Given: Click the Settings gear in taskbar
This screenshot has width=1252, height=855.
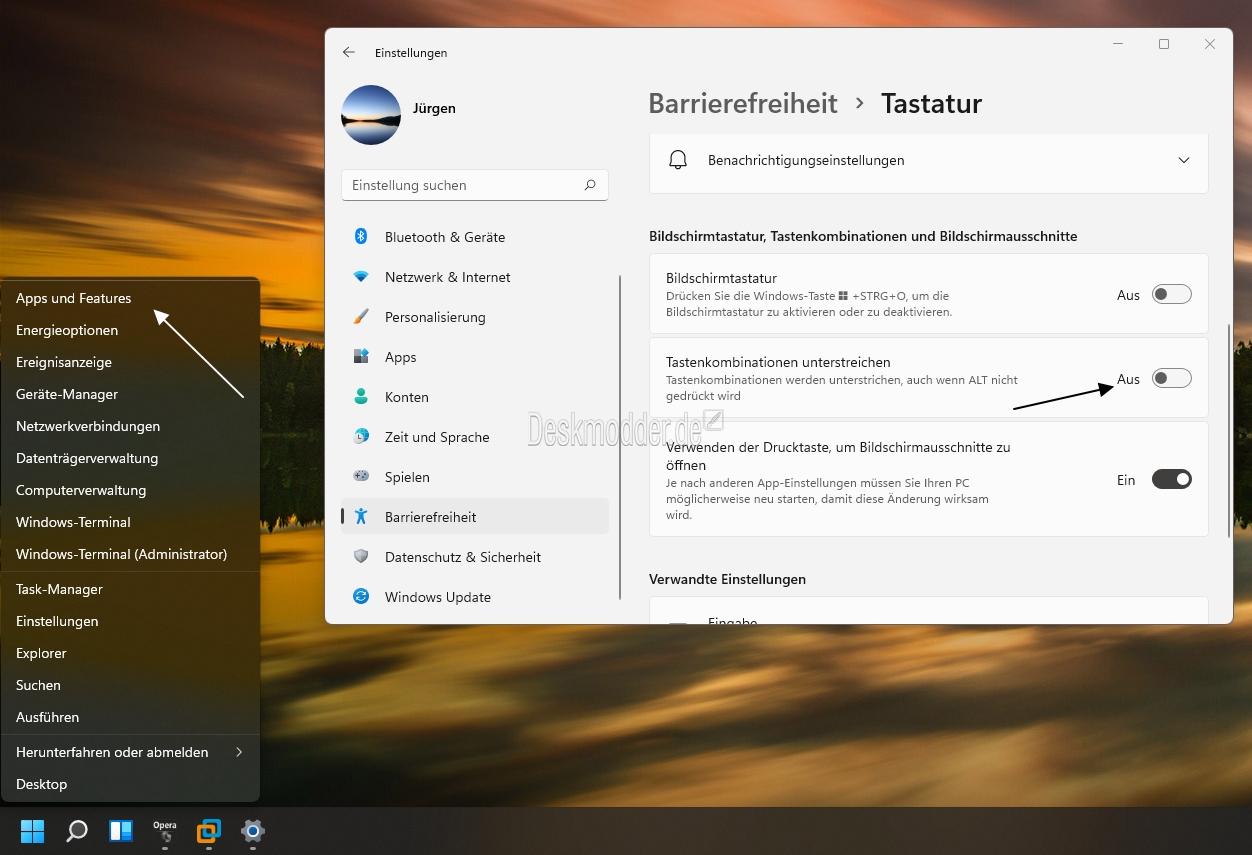Looking at the screenshot, I should pos(253,830).
